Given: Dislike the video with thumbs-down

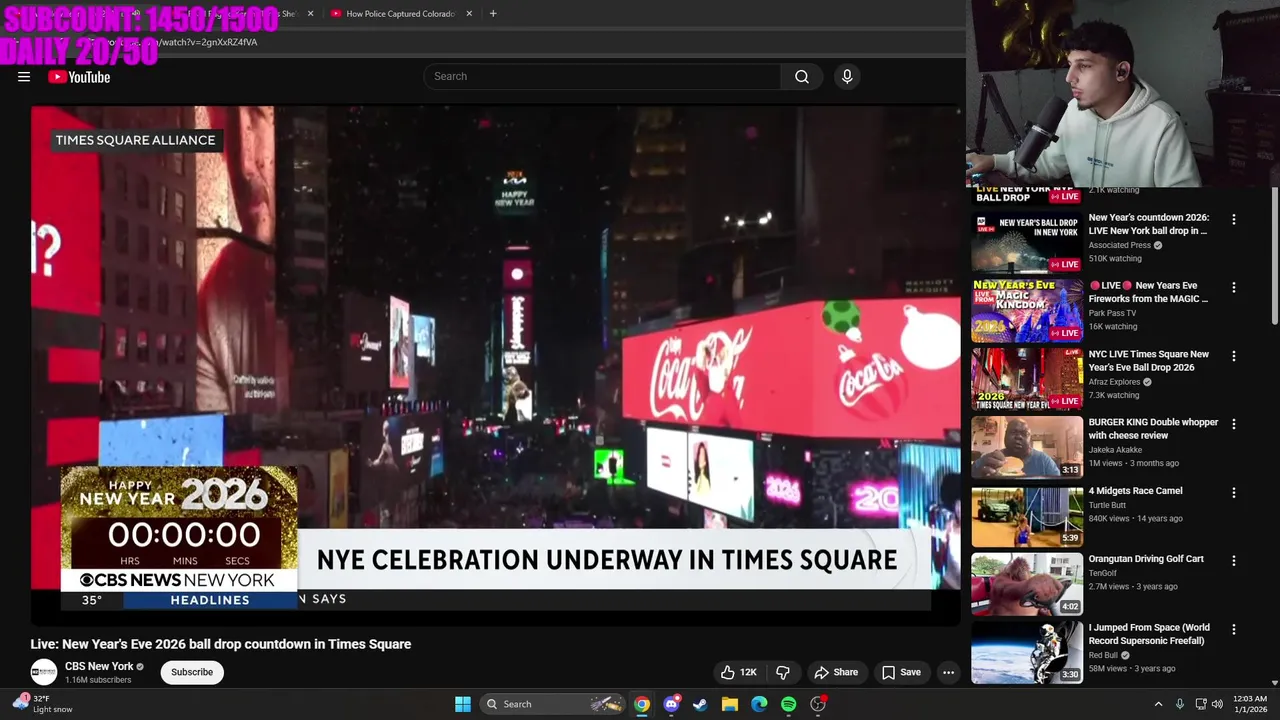Looking at the screenshot, I should pos(783,672).
